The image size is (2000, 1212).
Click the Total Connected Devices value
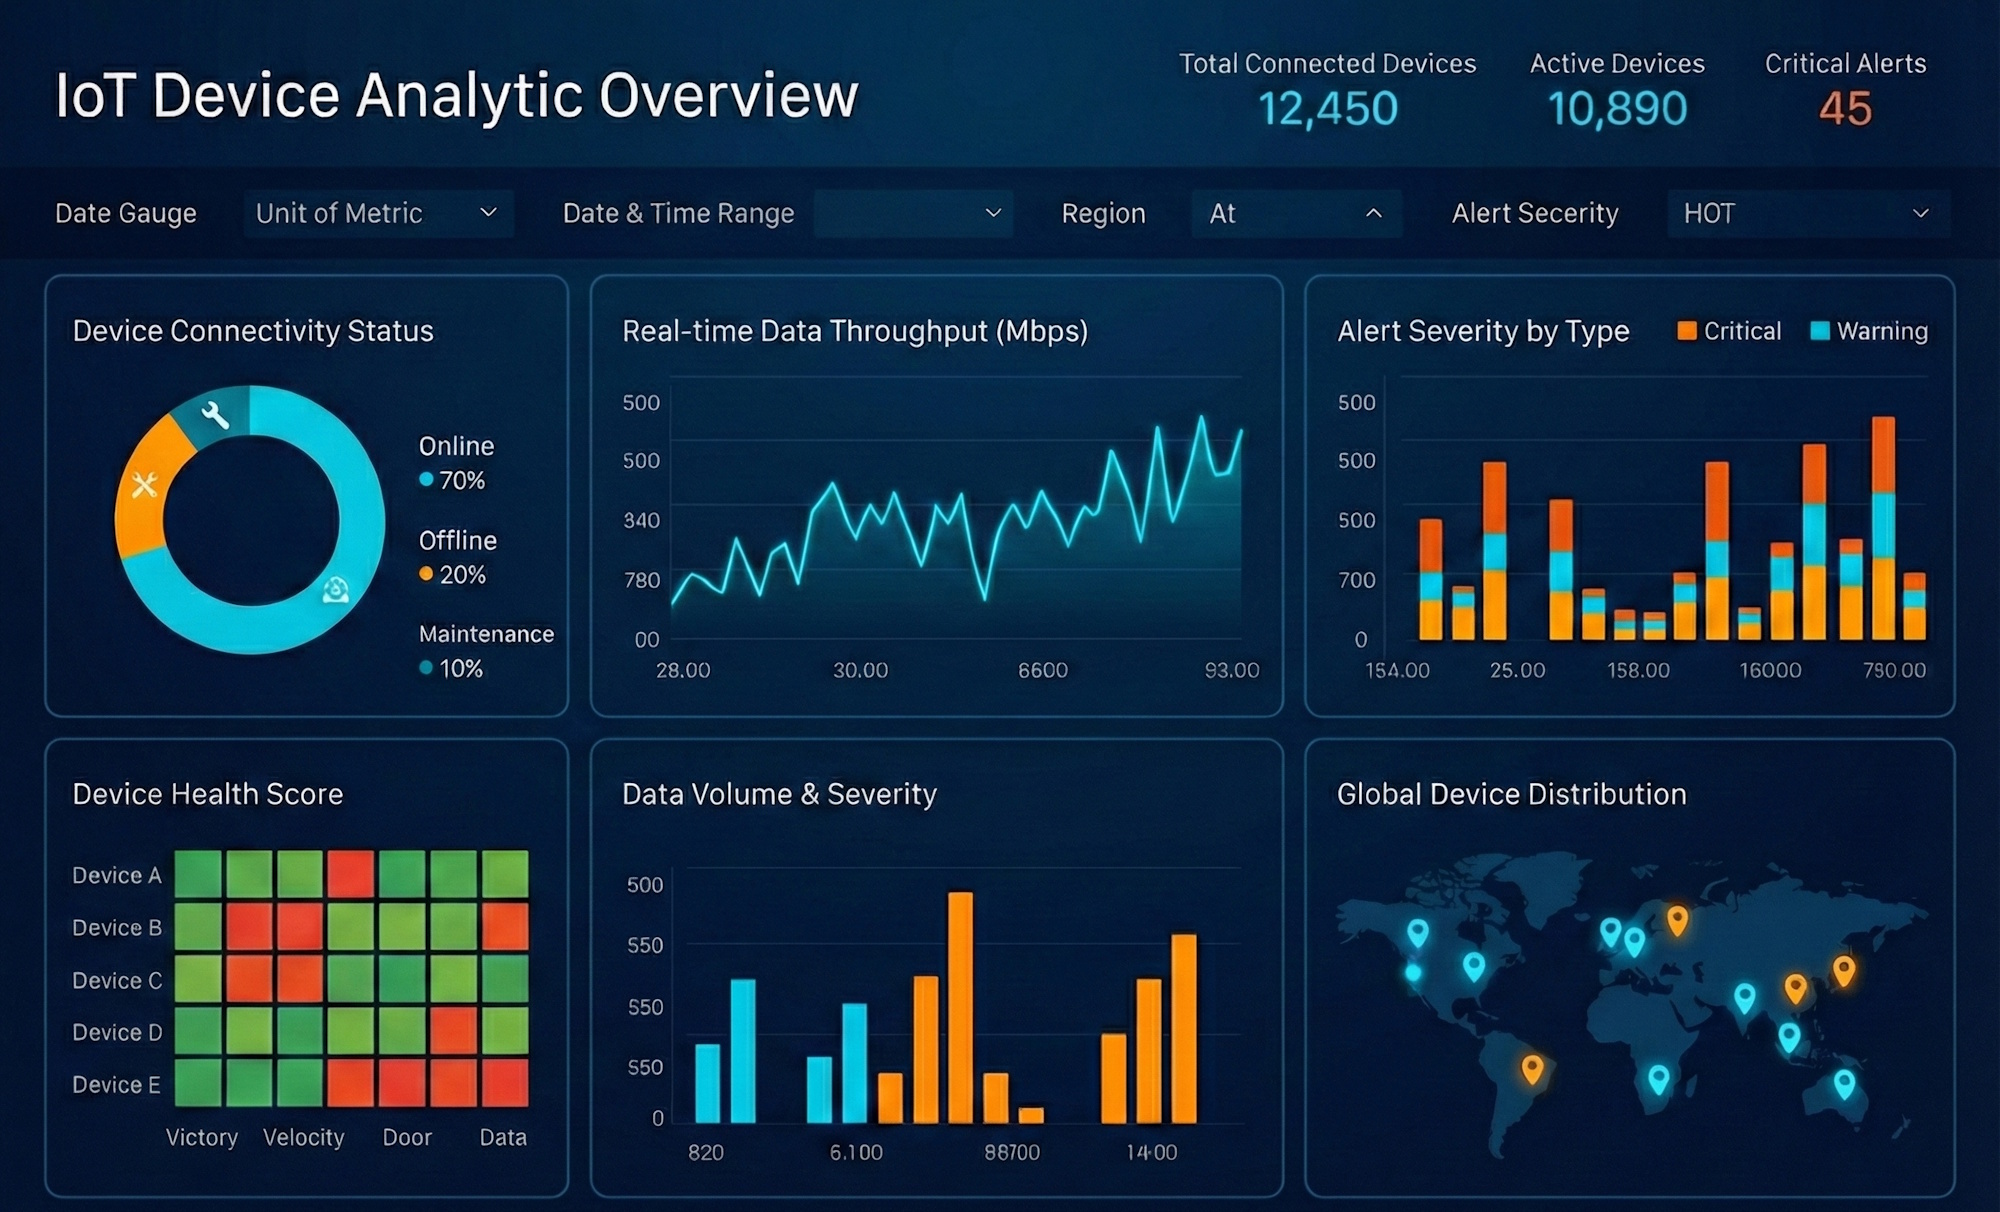pos(1329,108)
